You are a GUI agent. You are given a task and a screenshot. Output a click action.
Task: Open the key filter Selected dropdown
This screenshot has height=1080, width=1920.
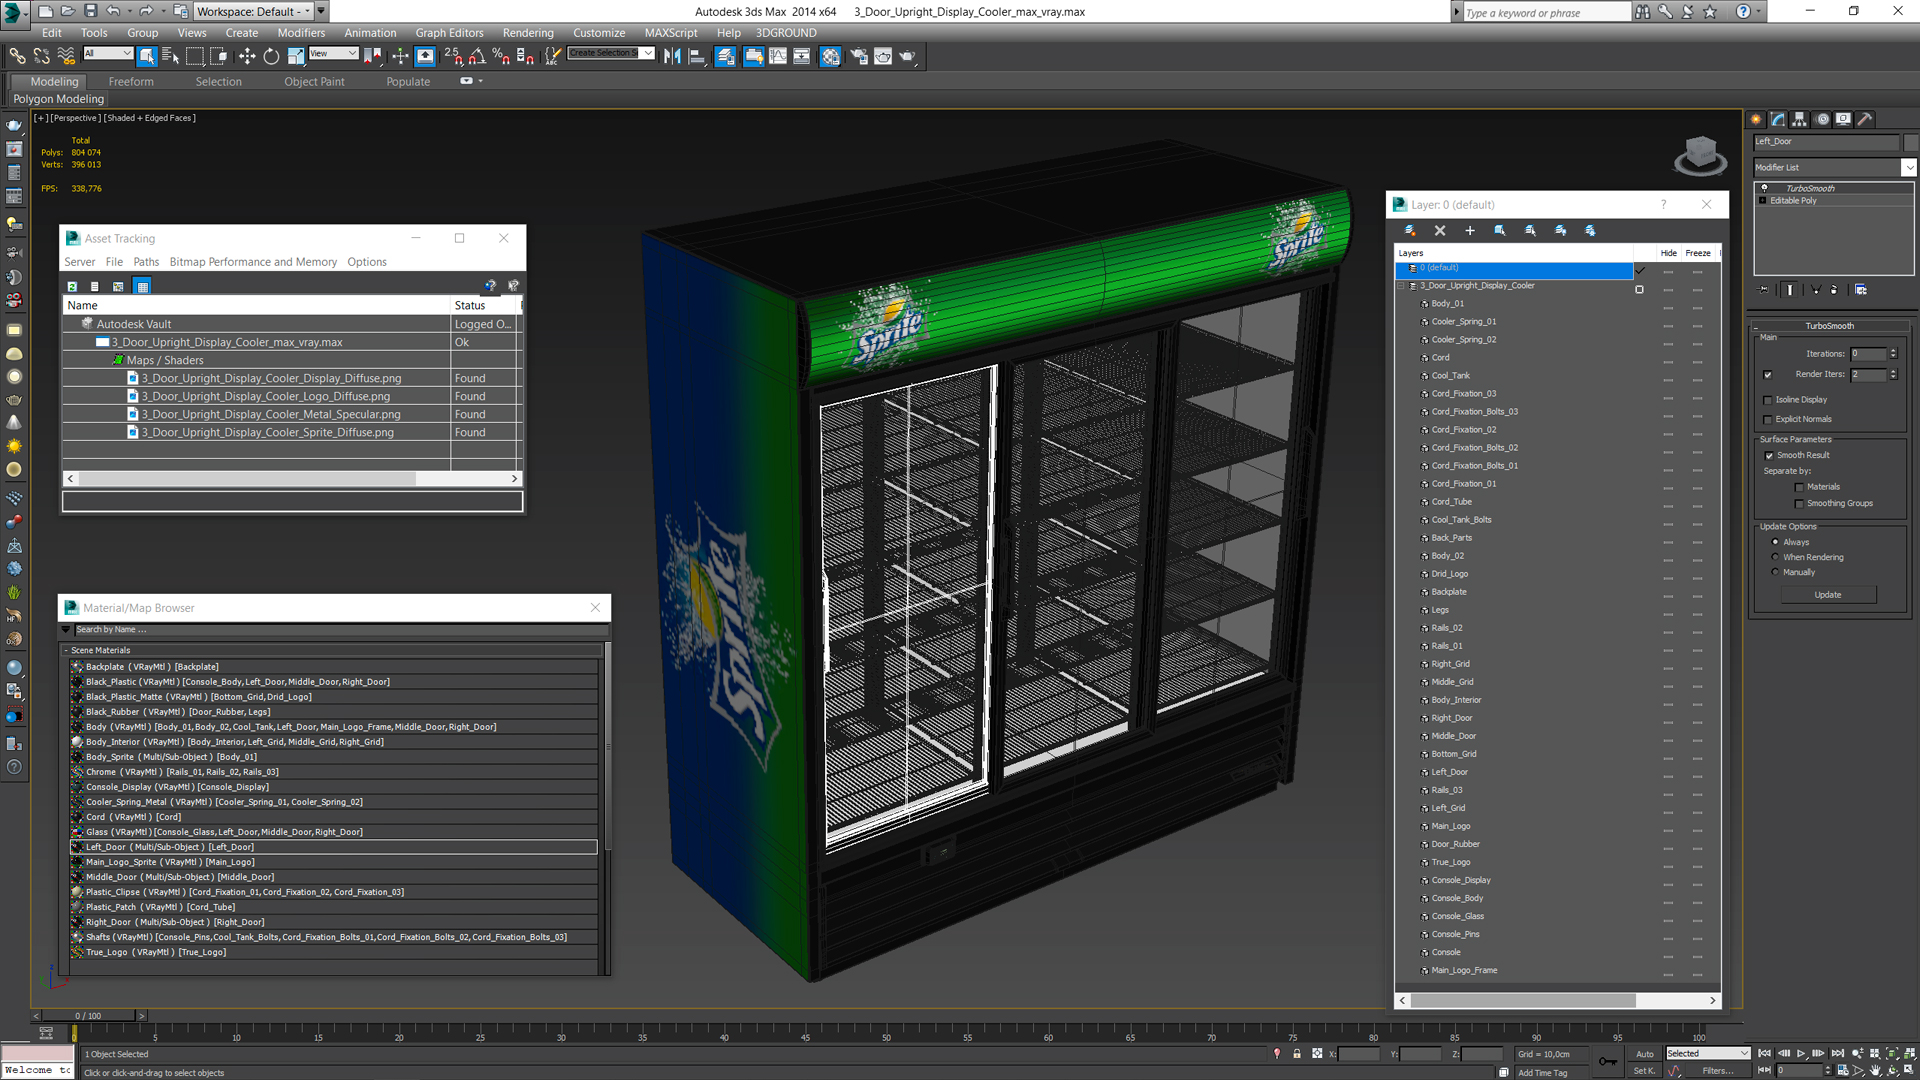point(1707,1053)
